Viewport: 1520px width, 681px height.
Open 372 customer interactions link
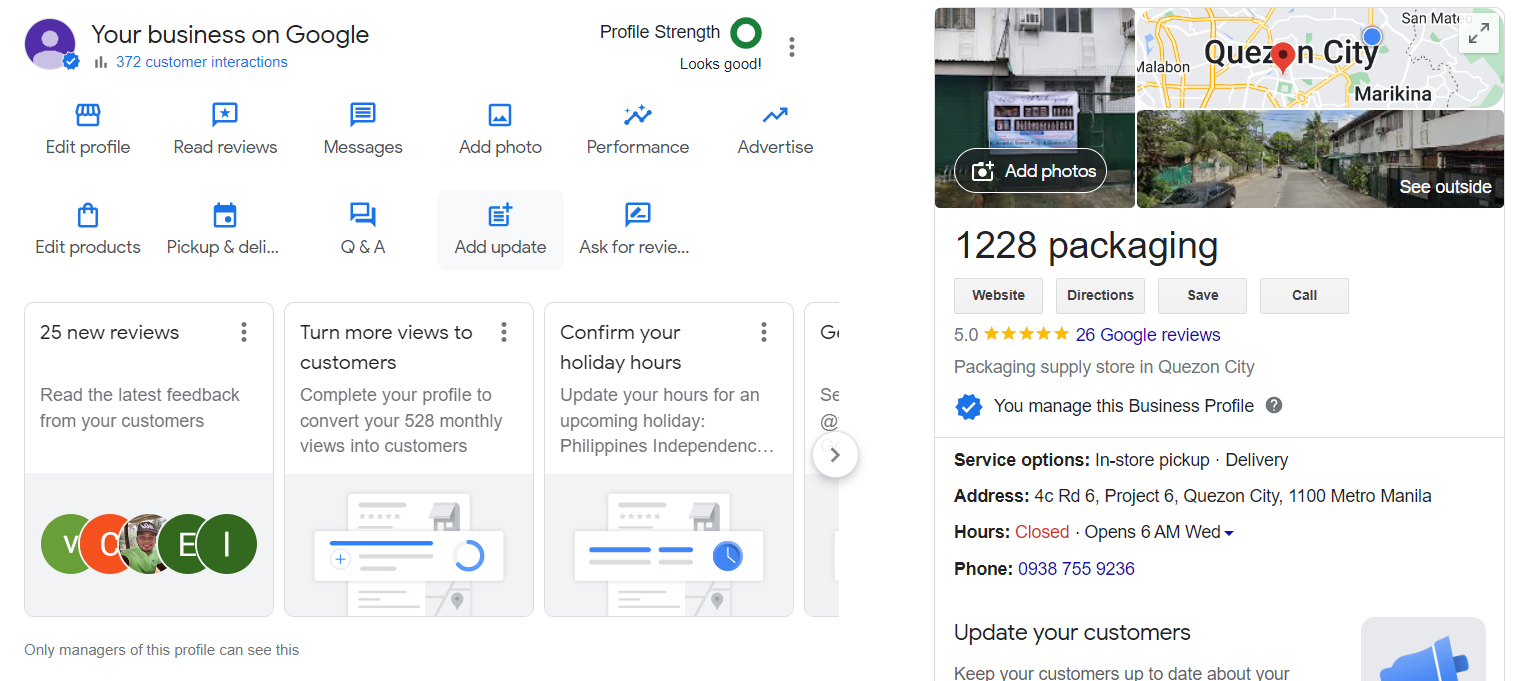201,62
